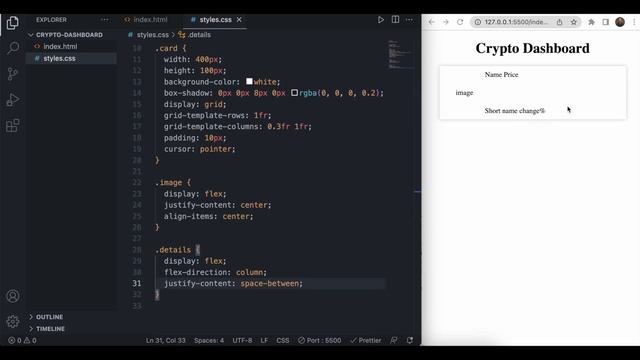The height and width of the screenshot is (360, 640).
Task: Click EXPLORER panel title
Action: (x=51, y=20)
